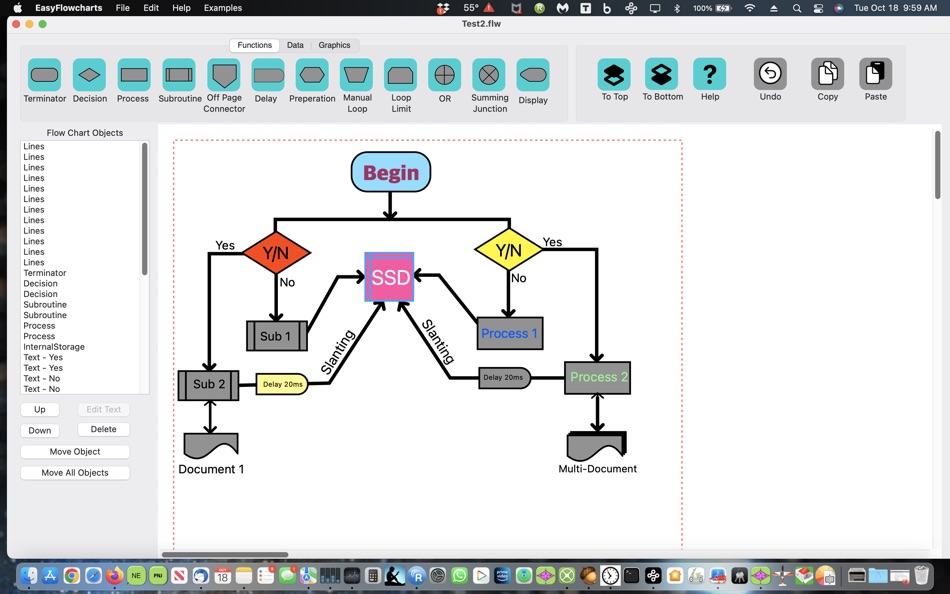This screenshot has width=950, height=594.
Task: Select the Off Page Connector tool
Action: pyautogui.click(x=224, y=75)
